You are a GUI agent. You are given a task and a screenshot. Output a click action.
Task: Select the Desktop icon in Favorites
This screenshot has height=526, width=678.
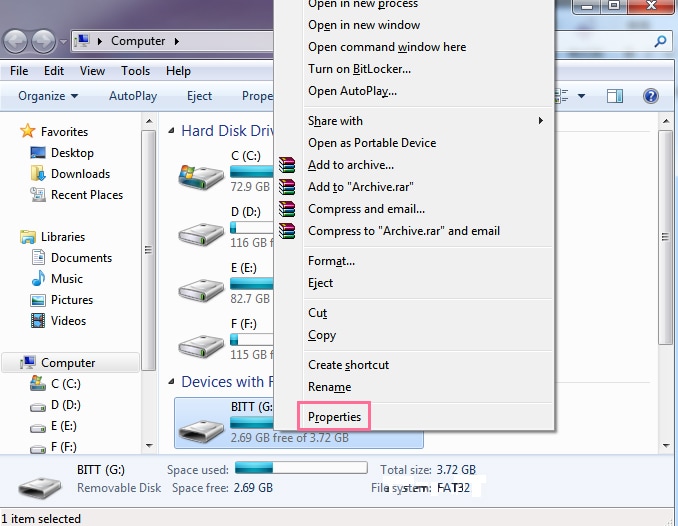(38, 153)
